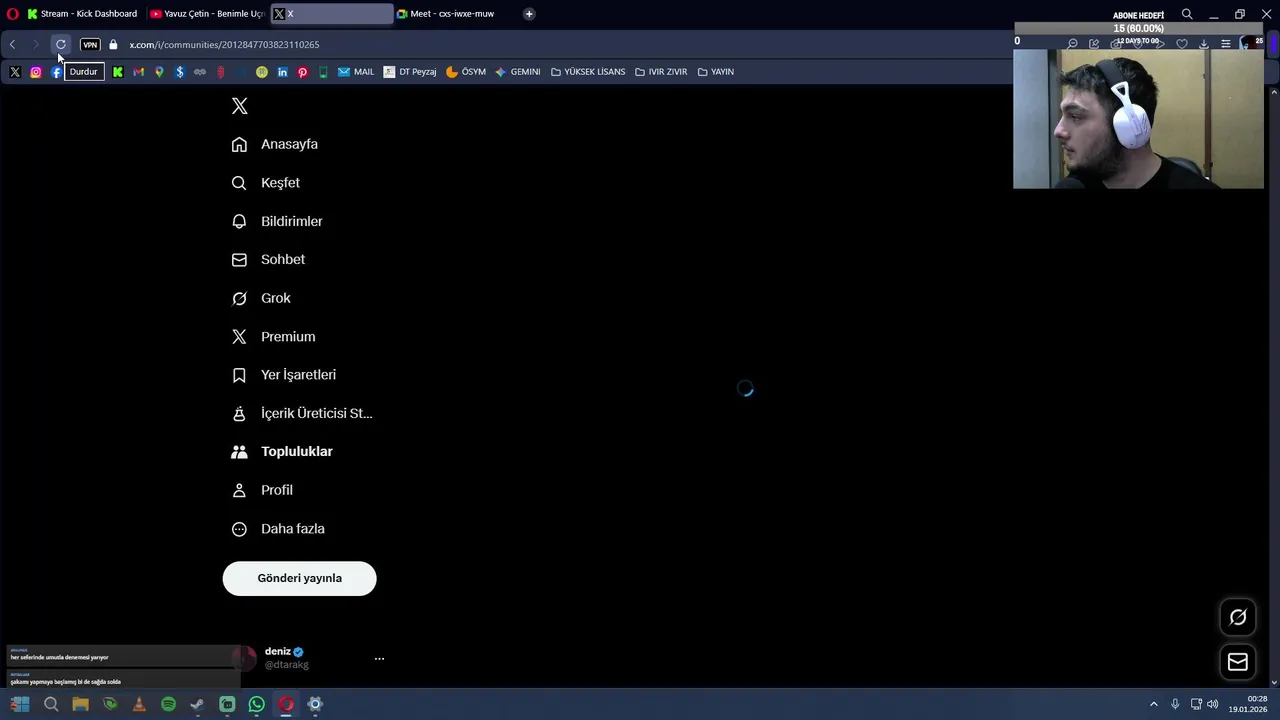Open Steam from the taskbar
Viewport: 1280px width, 720px height.
tap(198, 705)
